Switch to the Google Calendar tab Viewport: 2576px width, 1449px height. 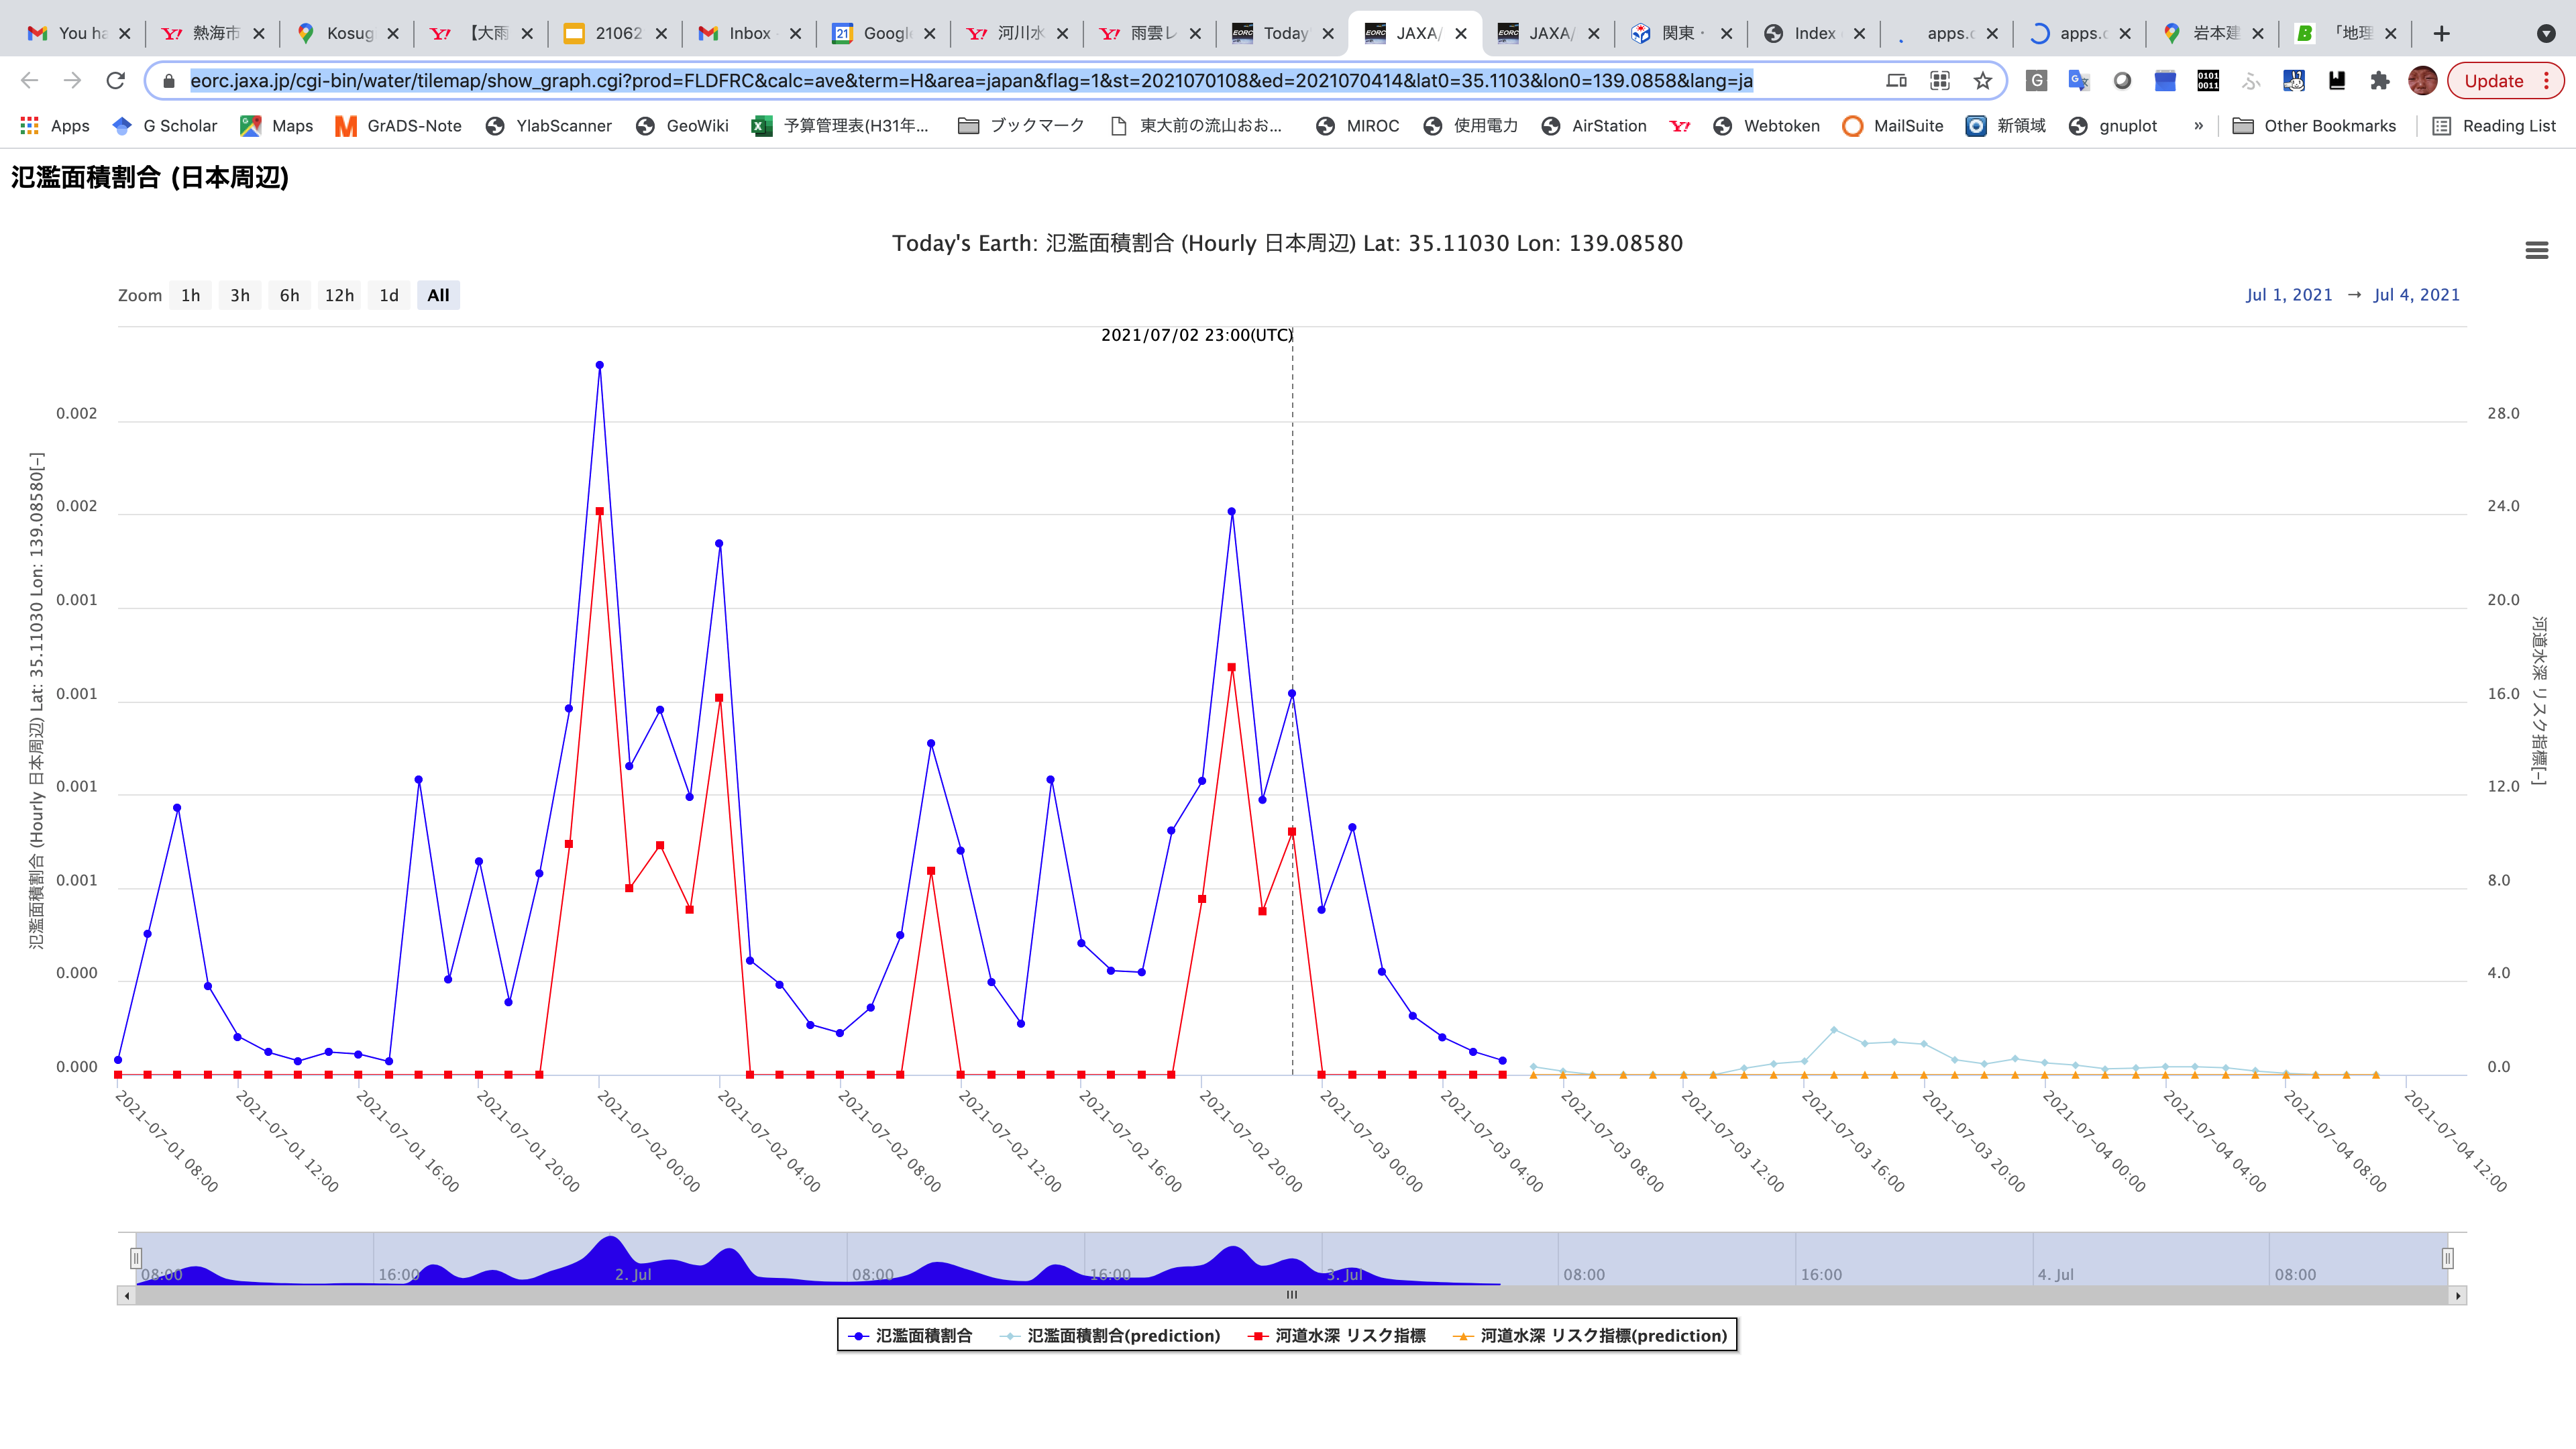(884, 33)
